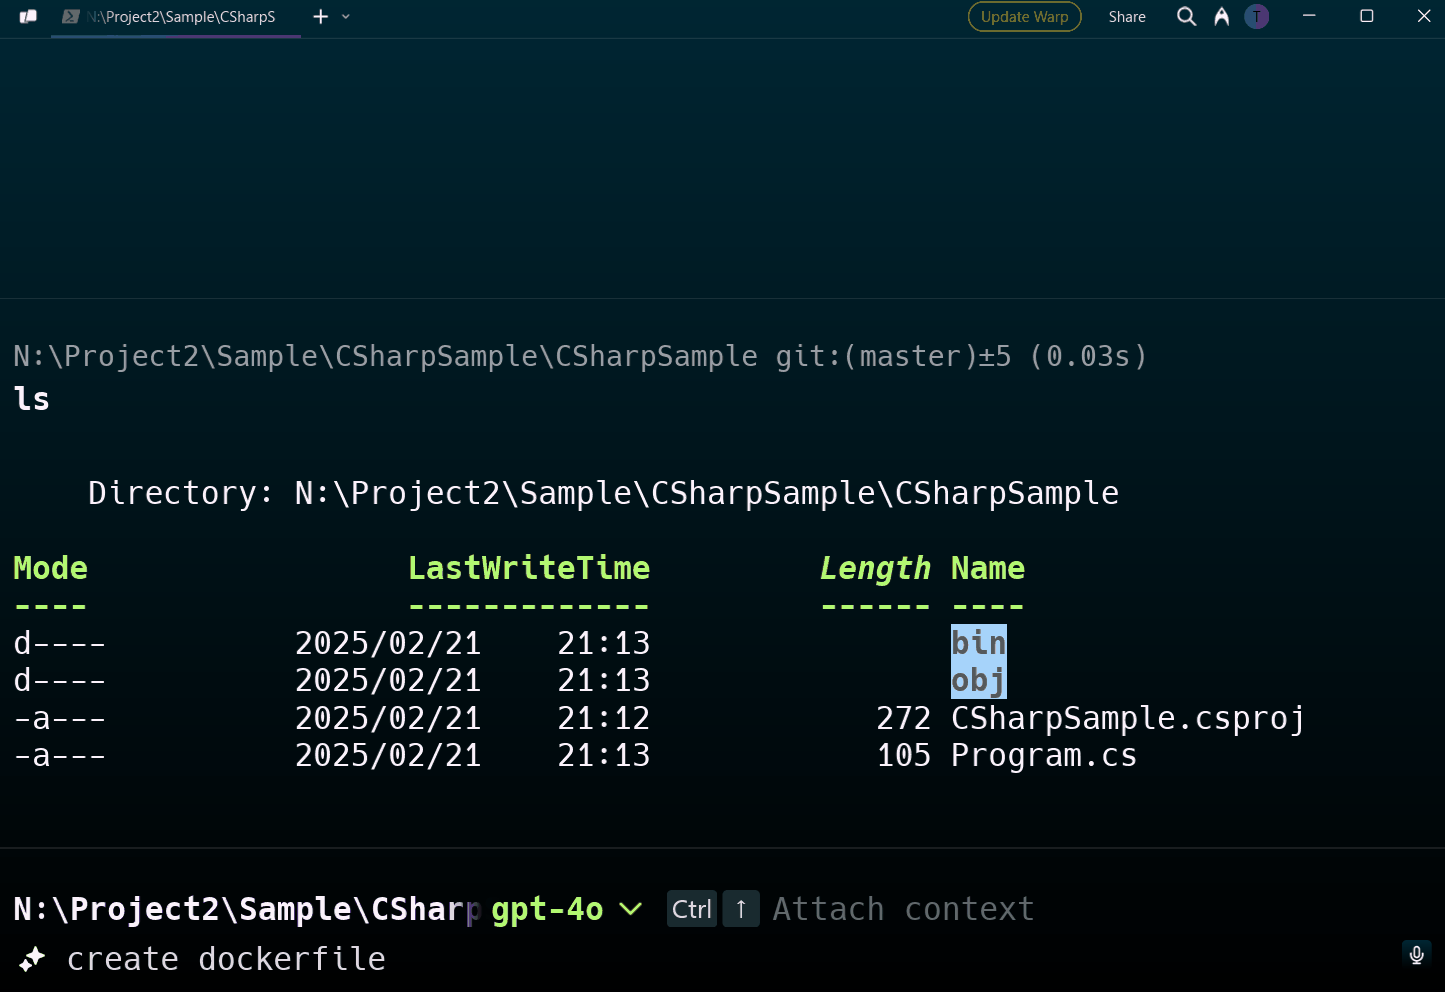The image size is (1445, 992).
Task: Click the CSharpSample.csproj file name
Action: (x=1128, y=718)
